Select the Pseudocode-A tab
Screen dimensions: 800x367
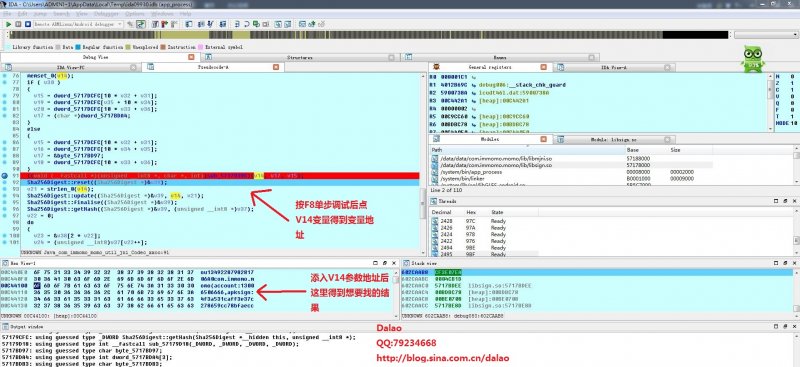[213, 67]
